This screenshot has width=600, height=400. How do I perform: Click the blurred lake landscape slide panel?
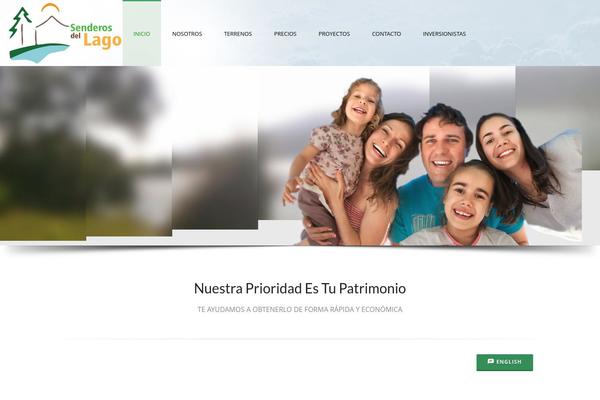point(86,153)
